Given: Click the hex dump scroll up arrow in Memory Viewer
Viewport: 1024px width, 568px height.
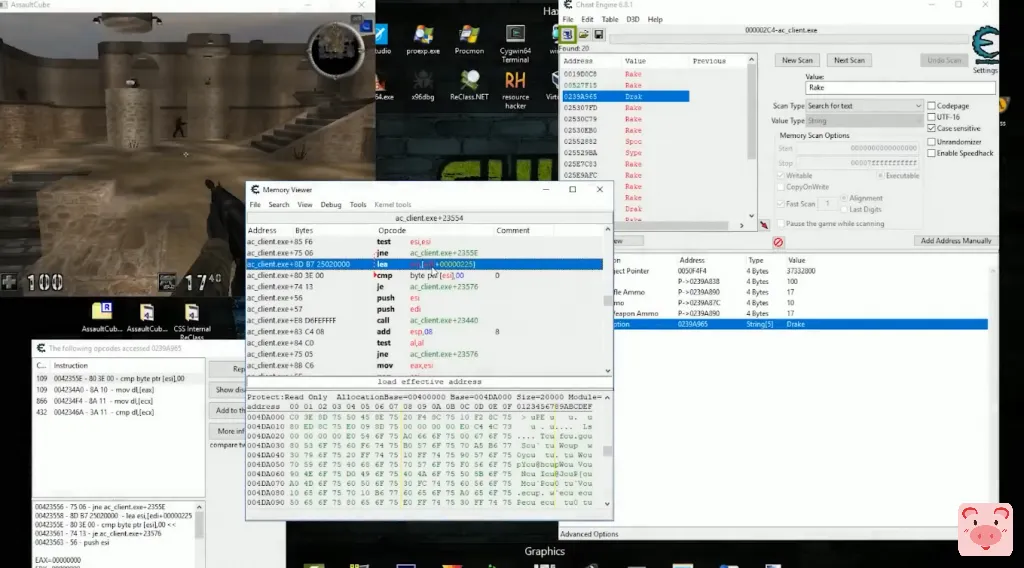Looking at the screenshot, I should tap(607, 397).
